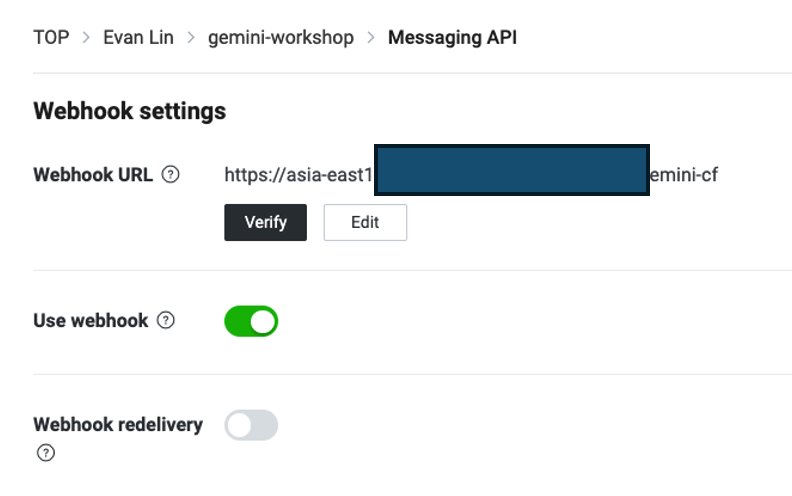Viewport: 792px width, 496px height.
Task: Click the Webhook URL label
Action: coord(93,175)
